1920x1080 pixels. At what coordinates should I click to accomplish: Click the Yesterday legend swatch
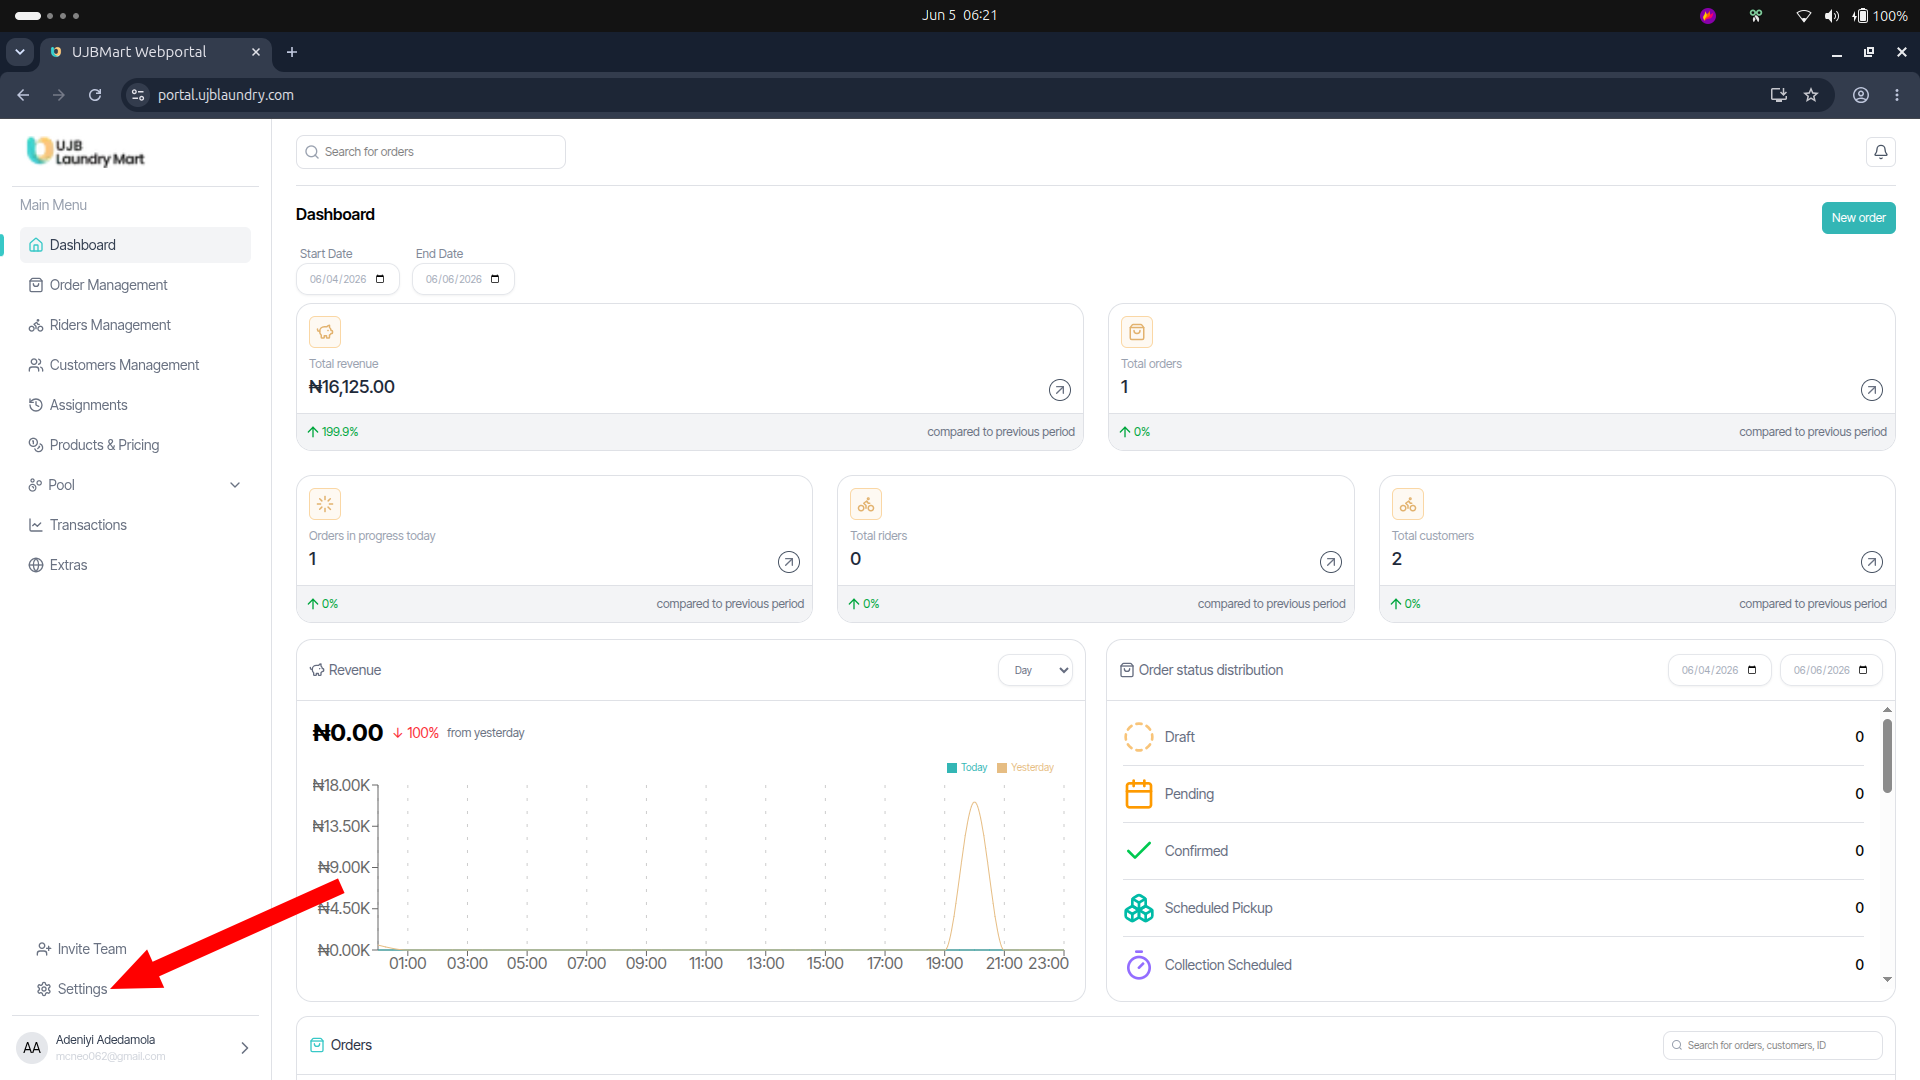[x=1002, y=768]
